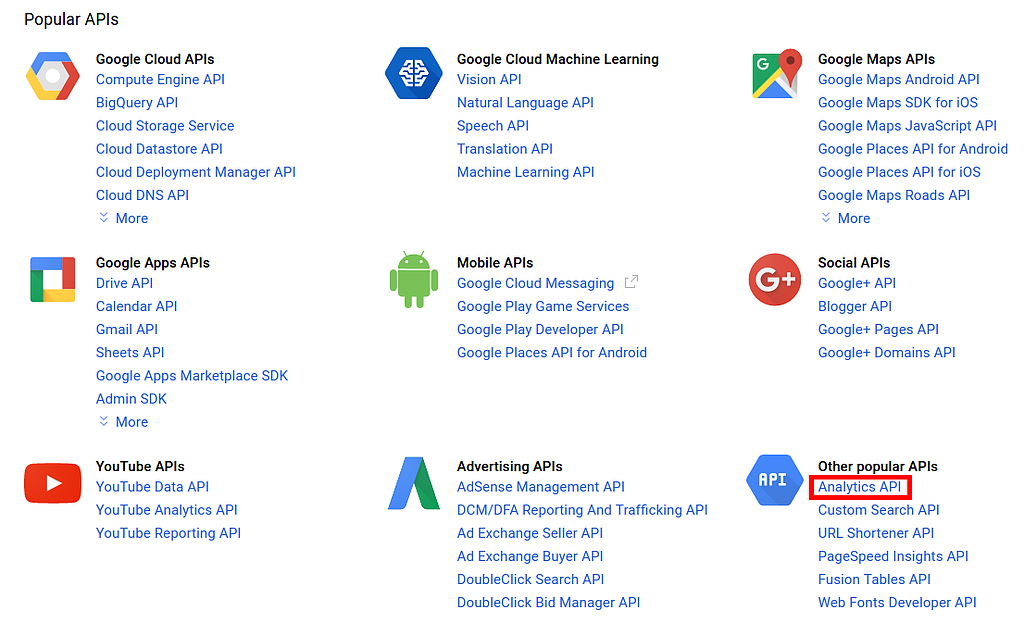Click the Google+ Social APIs icon

tap(774, 280)
